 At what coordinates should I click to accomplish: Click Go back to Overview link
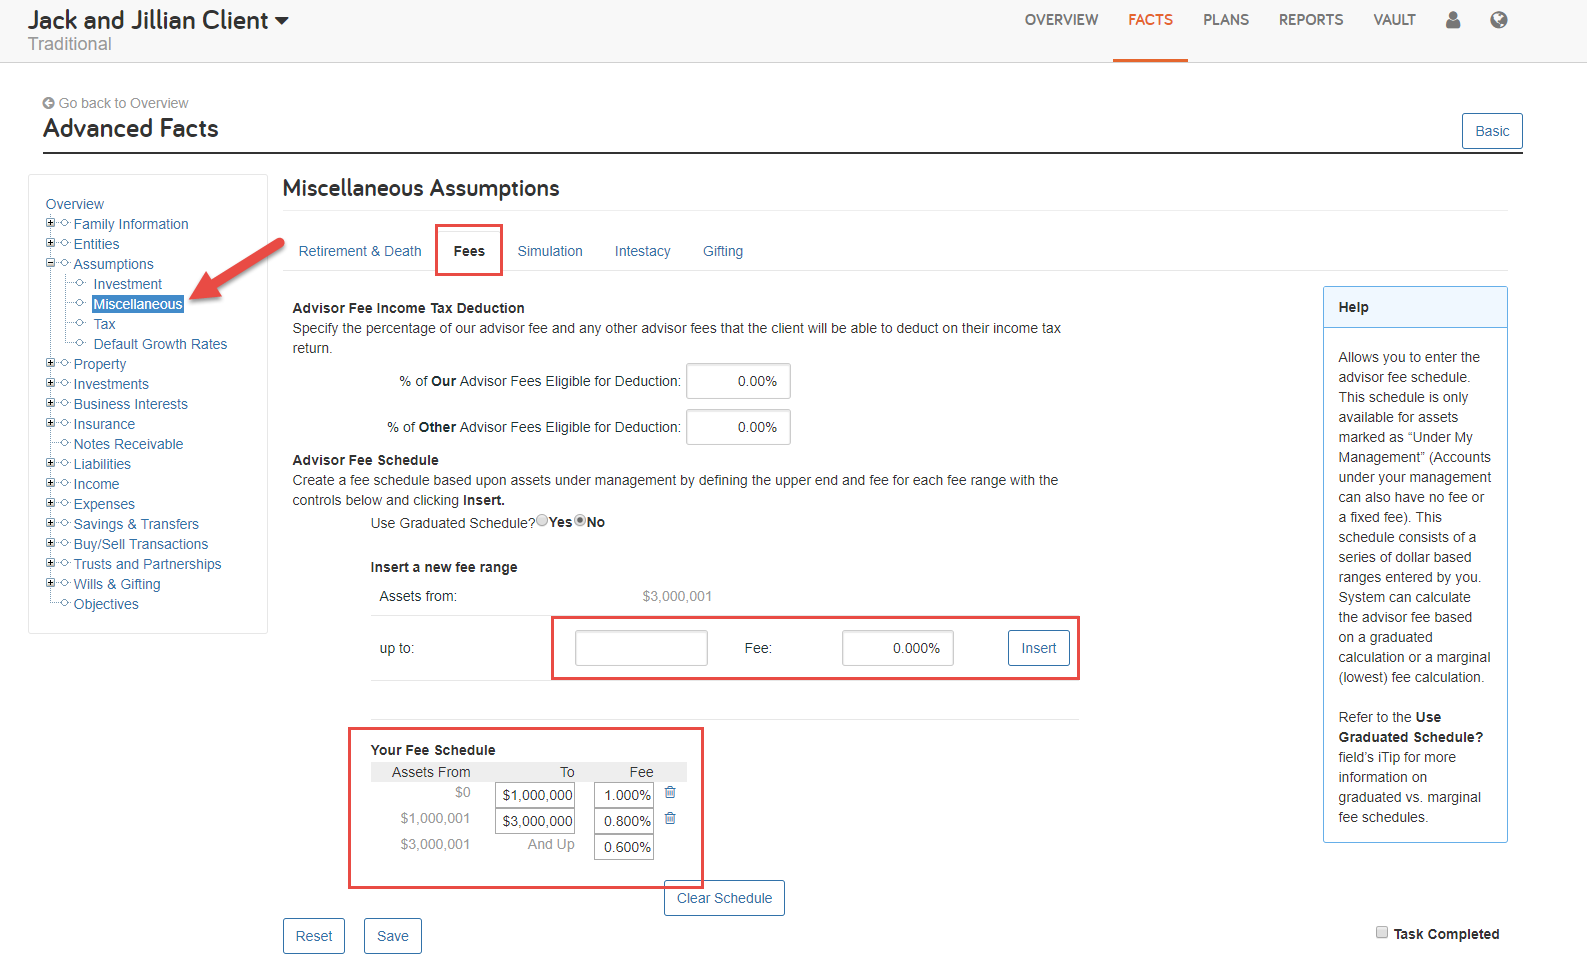(124, 103)
